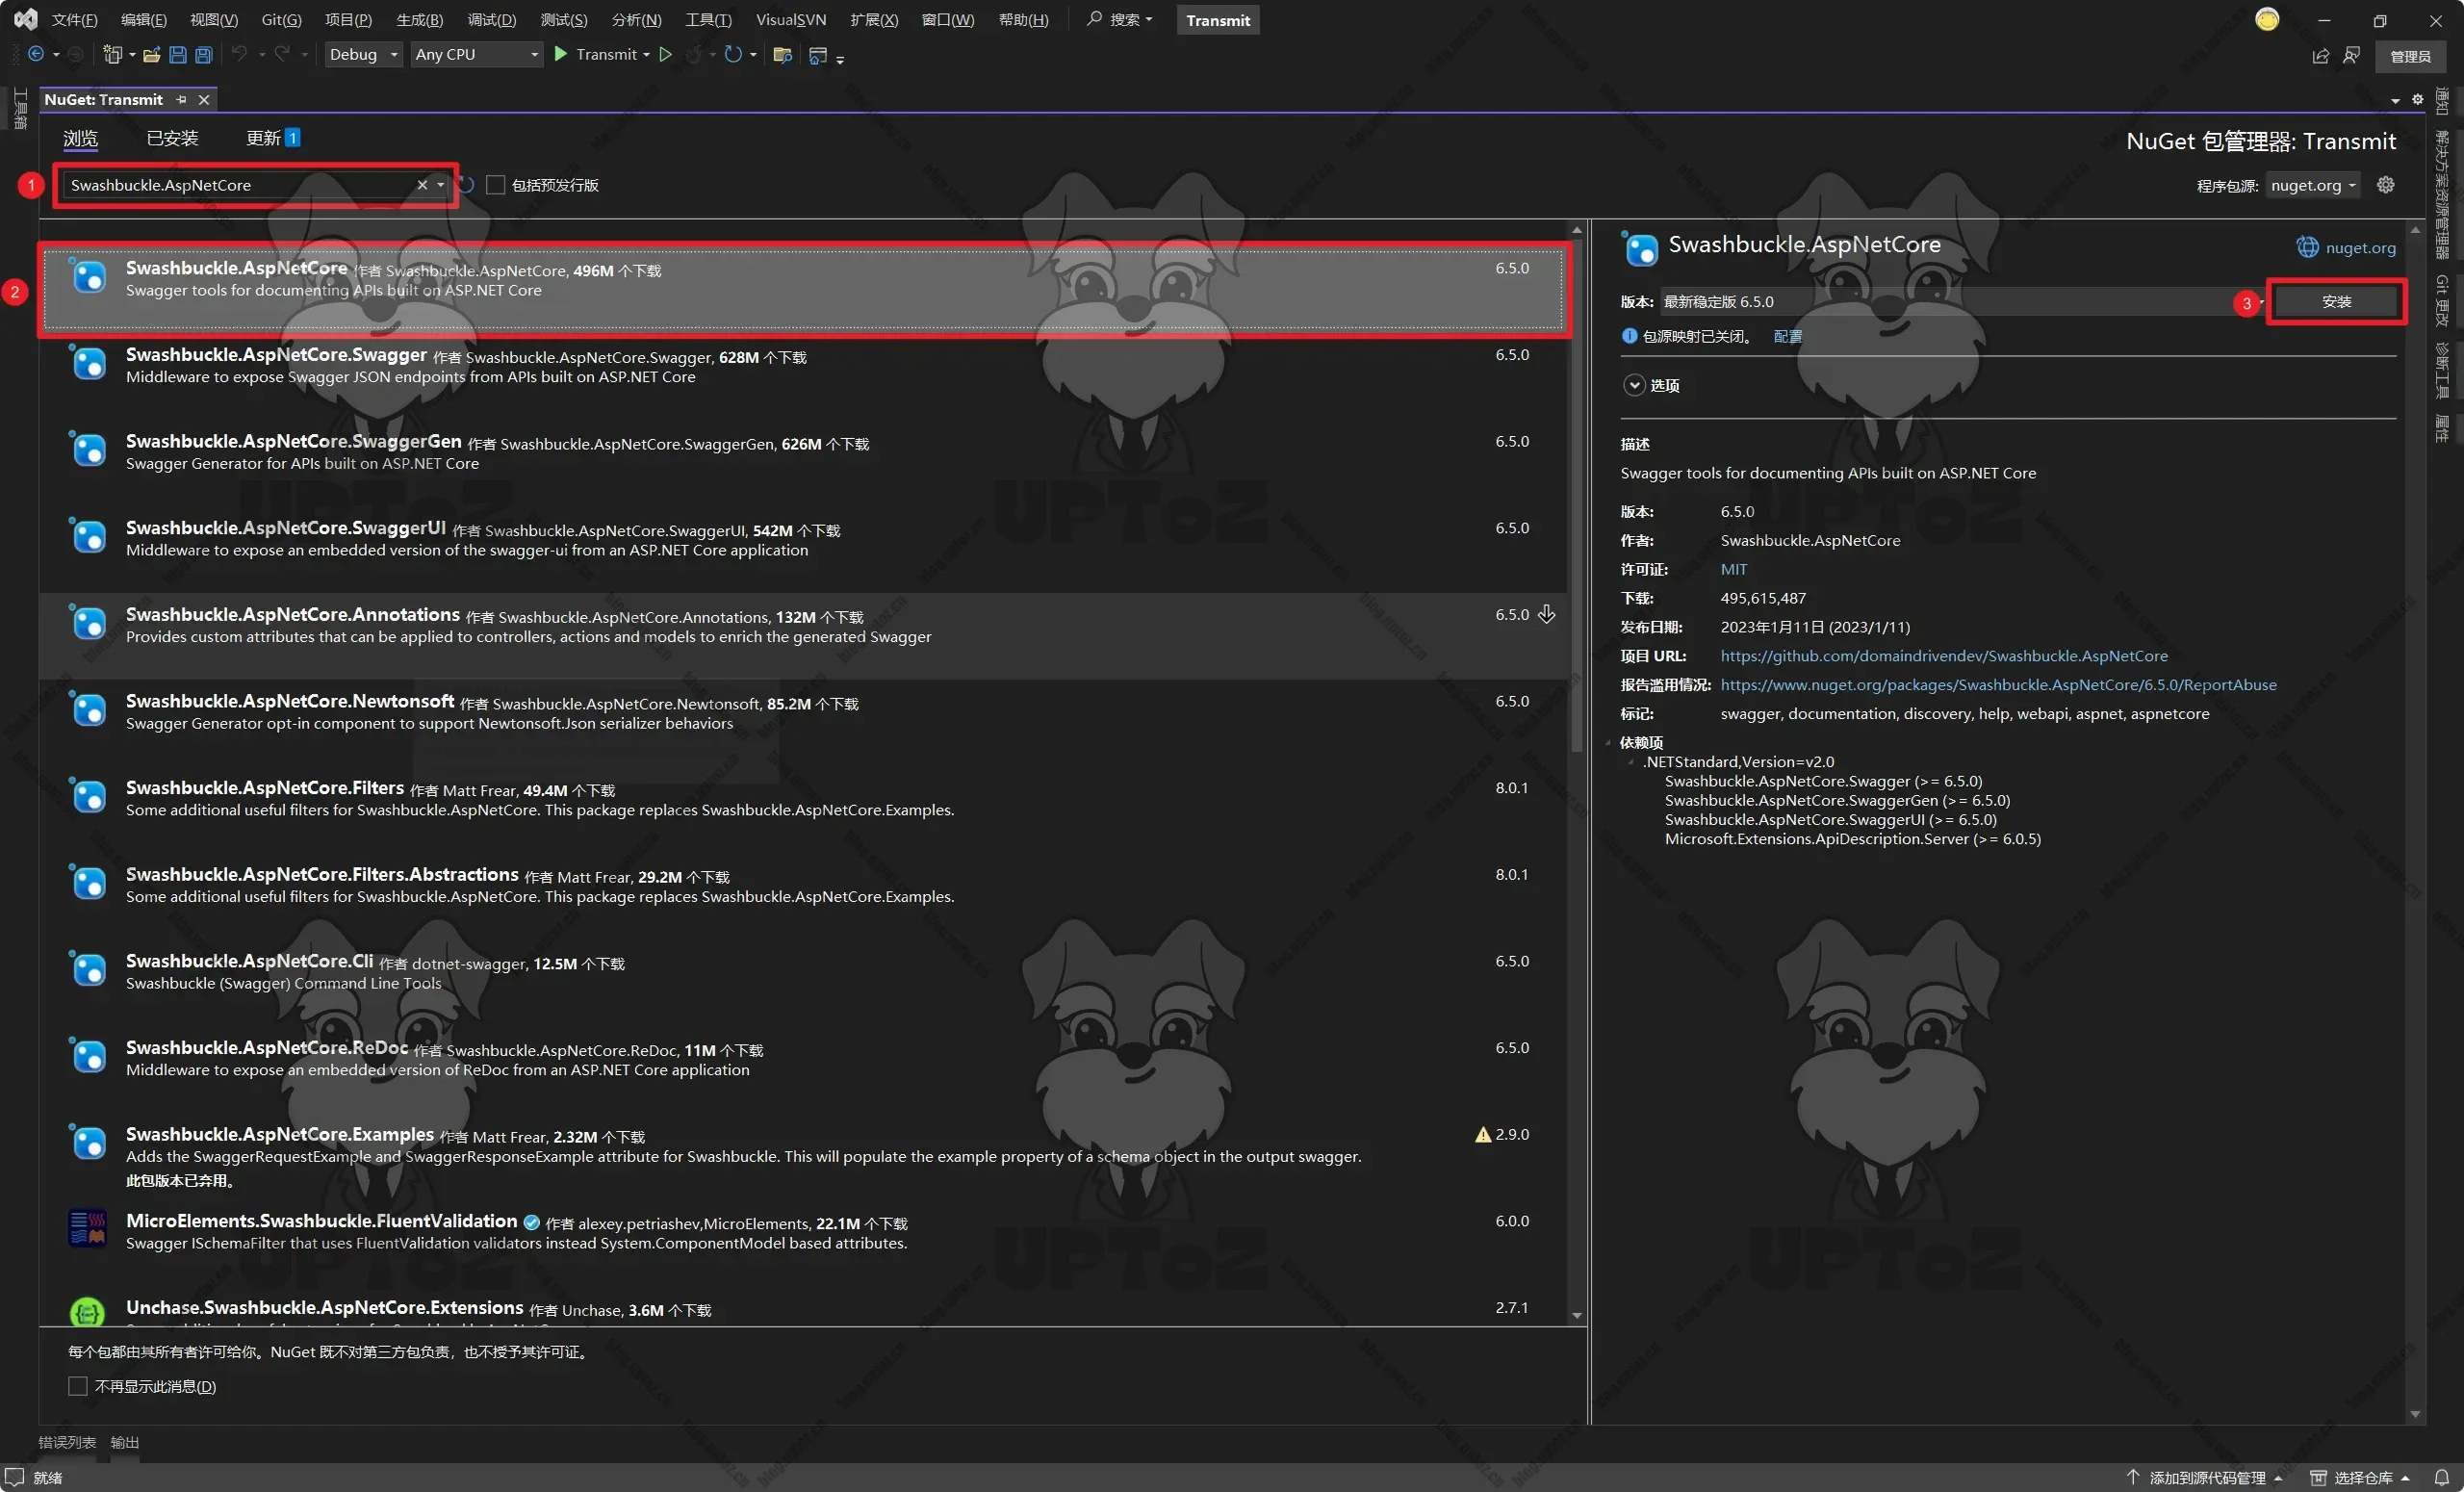Start without debugging hollow play icon

click(x=665, y=54)
